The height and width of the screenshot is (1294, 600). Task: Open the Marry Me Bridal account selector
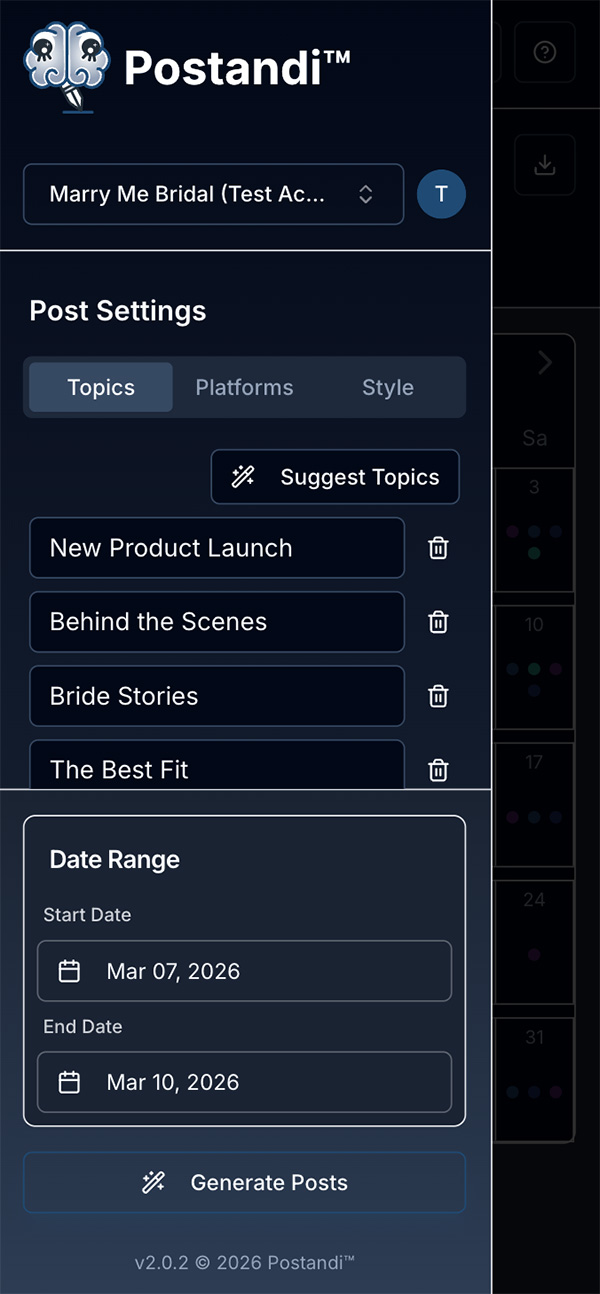pyautogui.click(x=213, y=194)
